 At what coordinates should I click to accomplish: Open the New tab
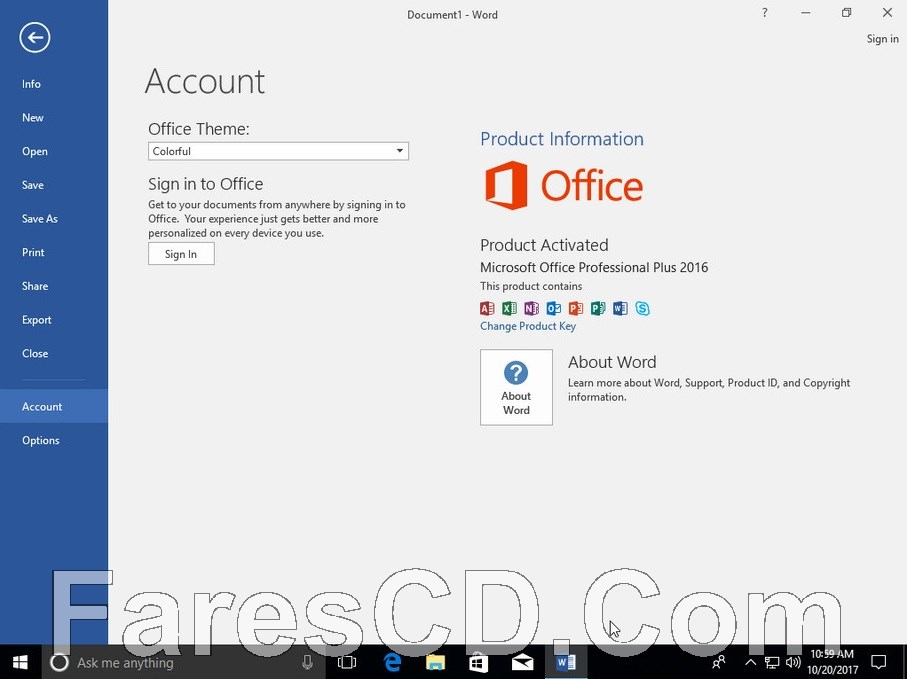(x=54, y=117)
